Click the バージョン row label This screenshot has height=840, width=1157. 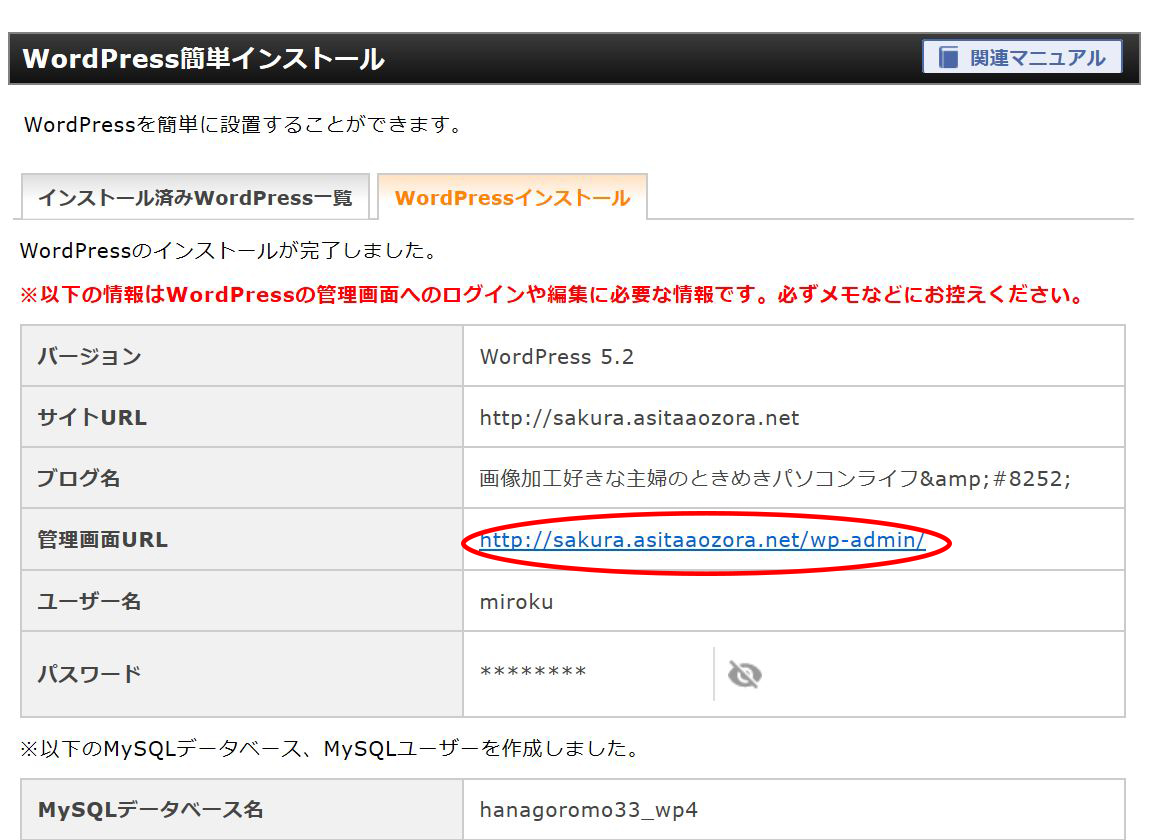pos(89,357)
